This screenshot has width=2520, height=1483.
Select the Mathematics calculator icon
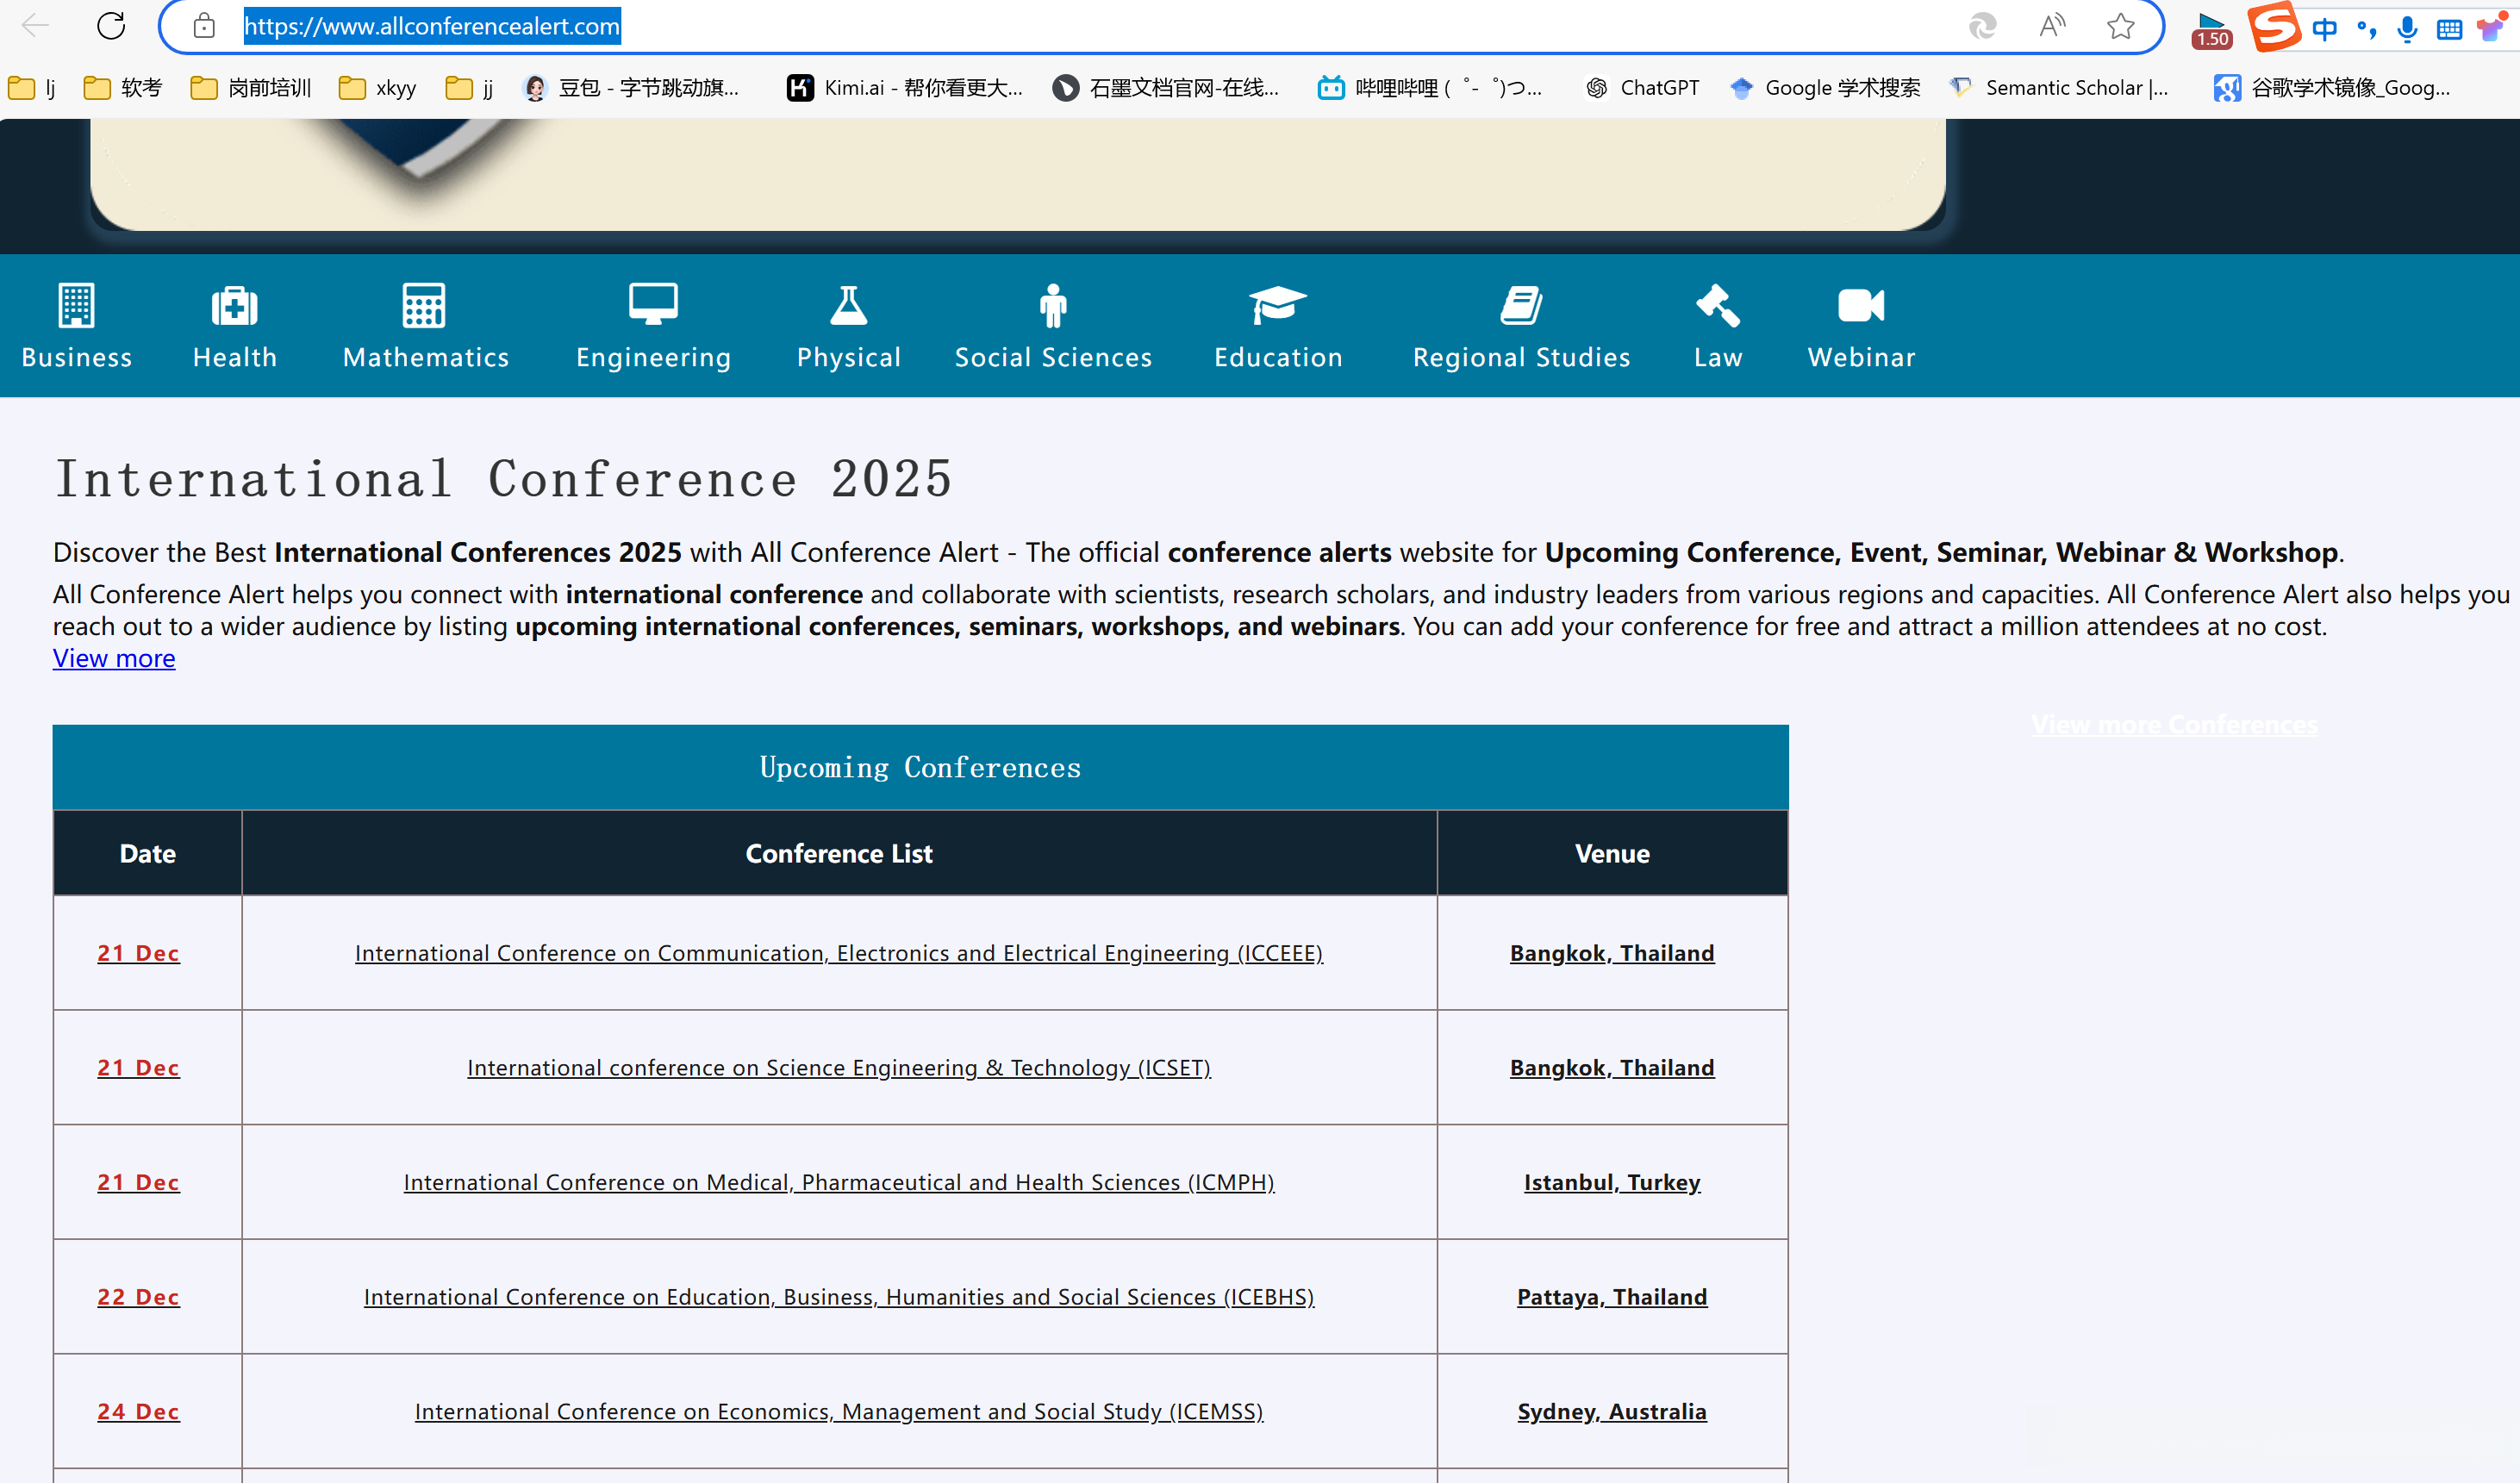click(x=424, y=306)
